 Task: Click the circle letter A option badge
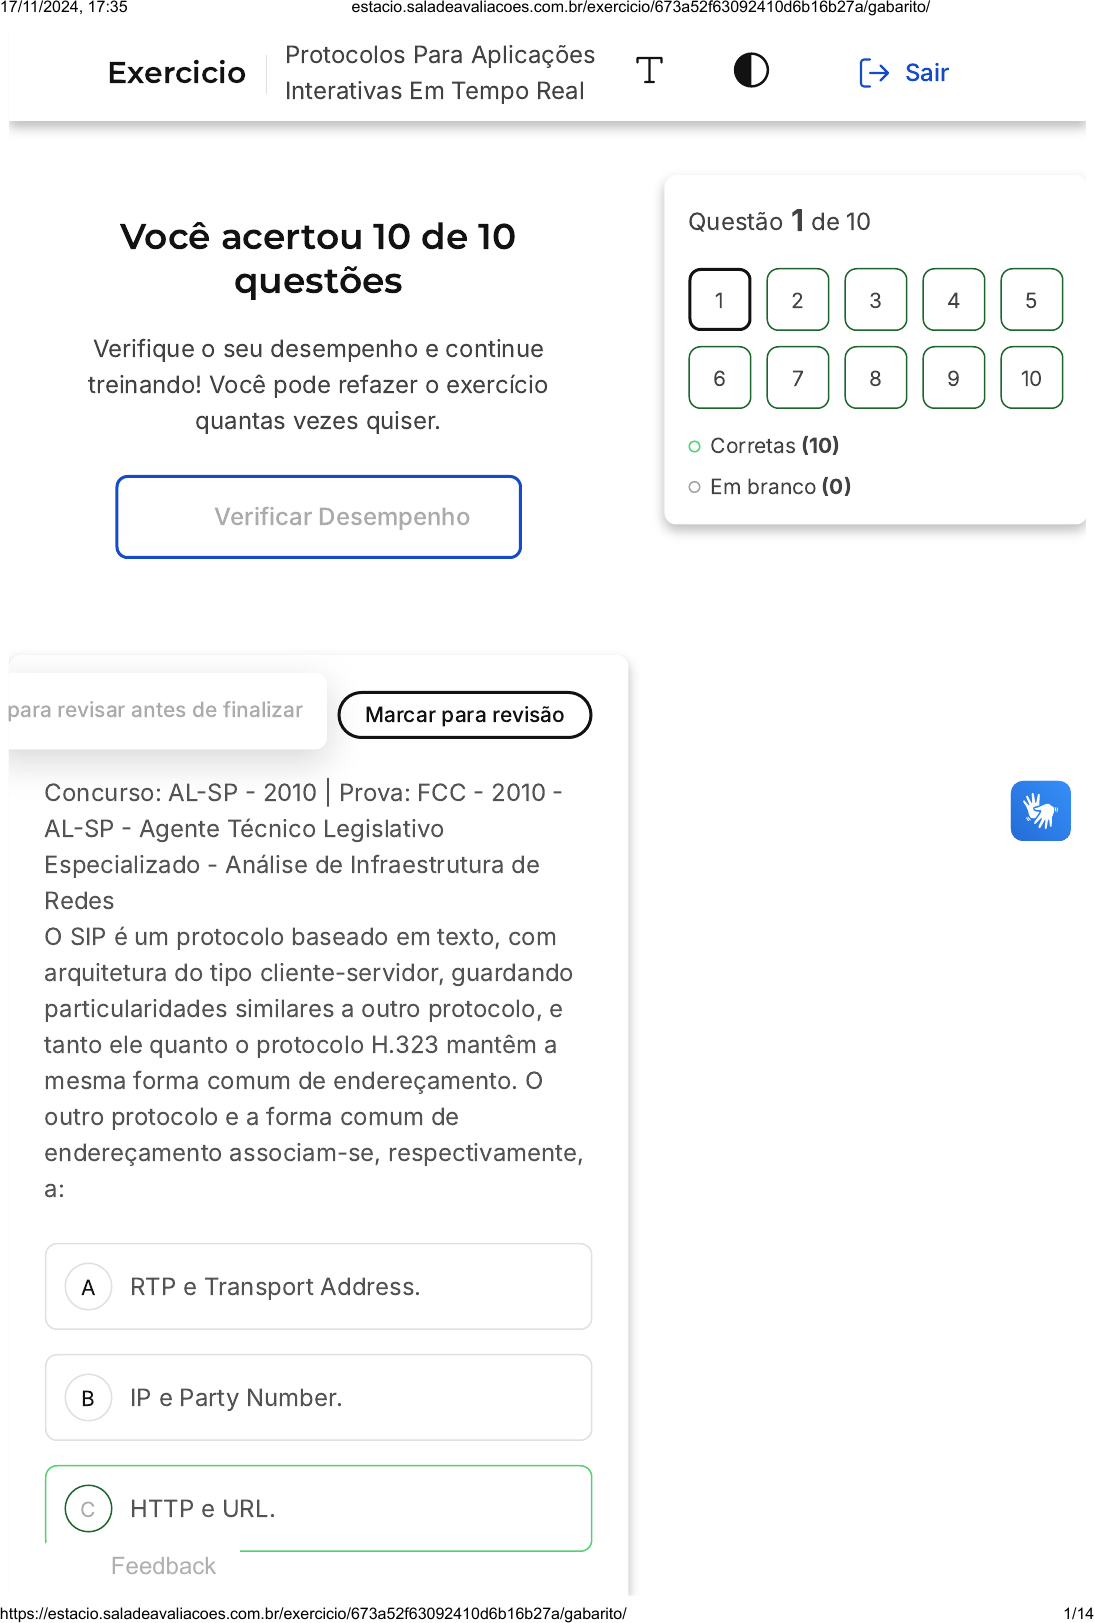point(88,1287)
